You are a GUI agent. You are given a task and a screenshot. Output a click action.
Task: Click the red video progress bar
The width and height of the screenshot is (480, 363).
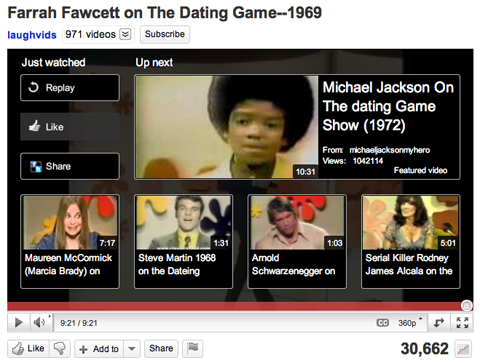point(240,306)
